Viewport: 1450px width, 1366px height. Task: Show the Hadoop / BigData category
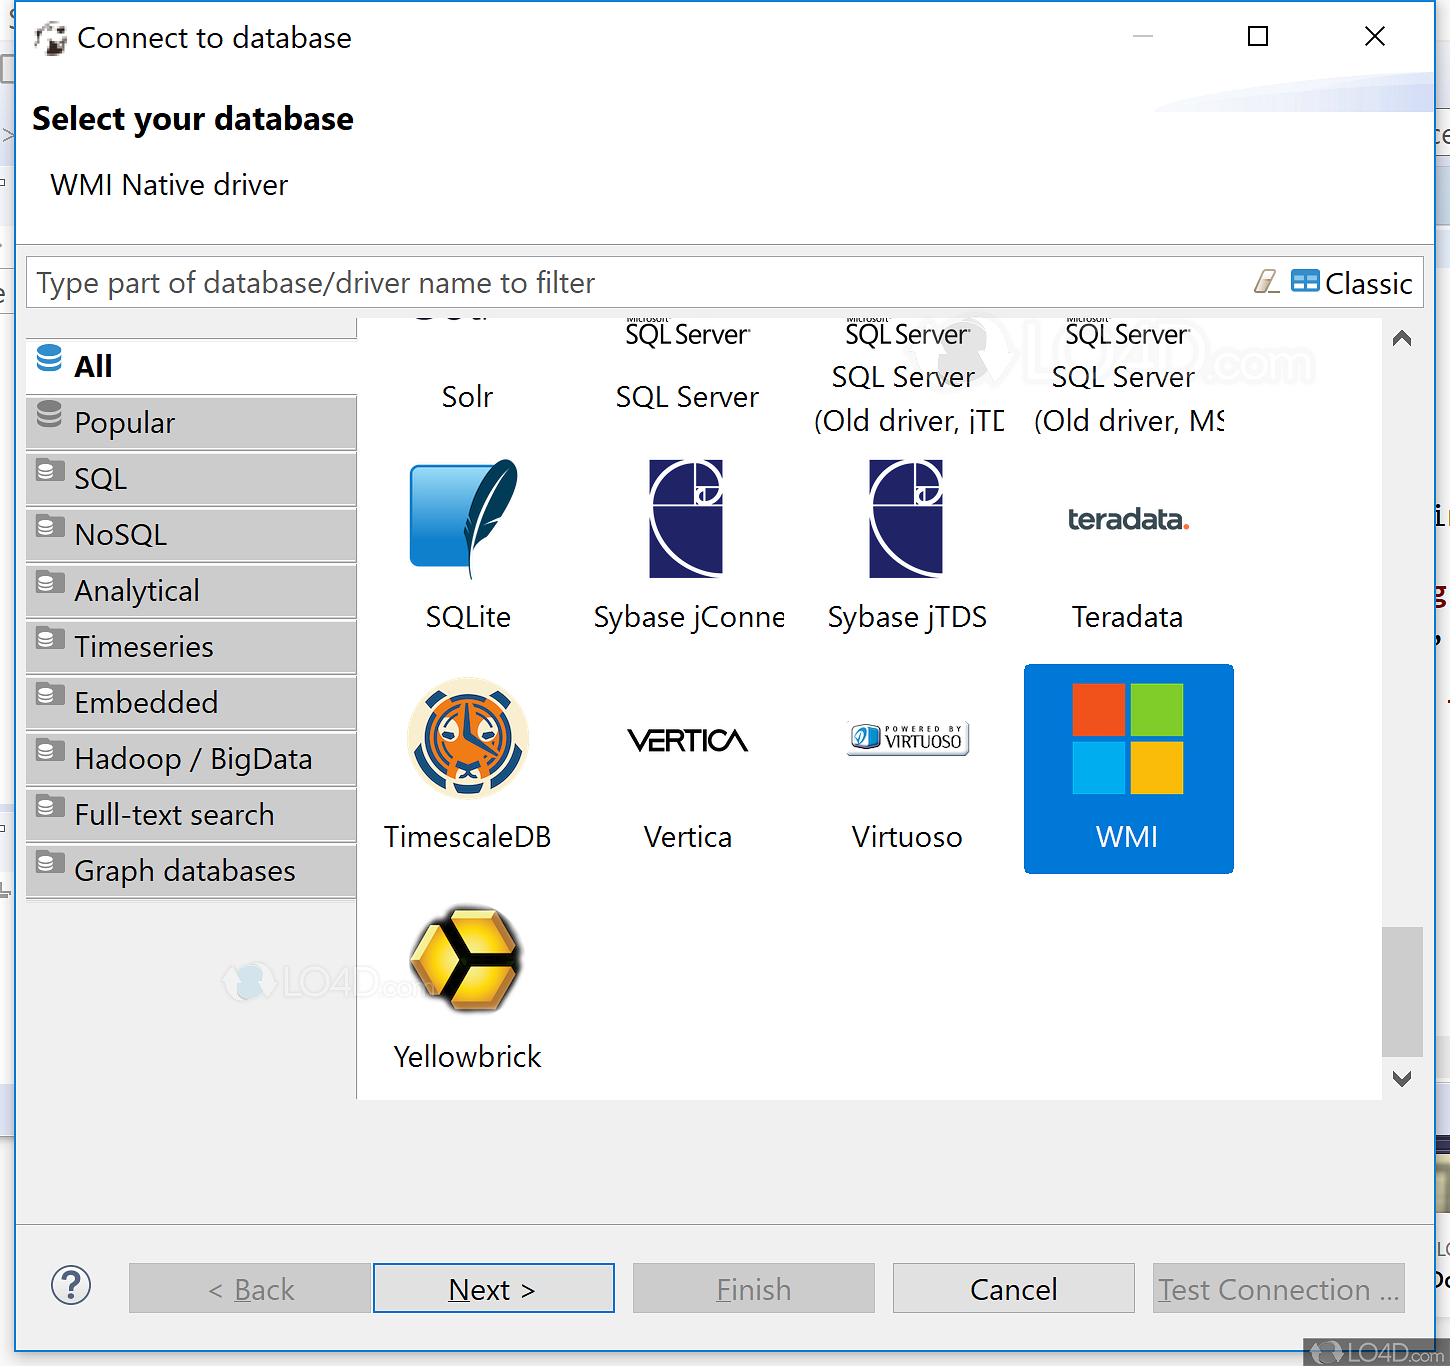click(191, 759)
